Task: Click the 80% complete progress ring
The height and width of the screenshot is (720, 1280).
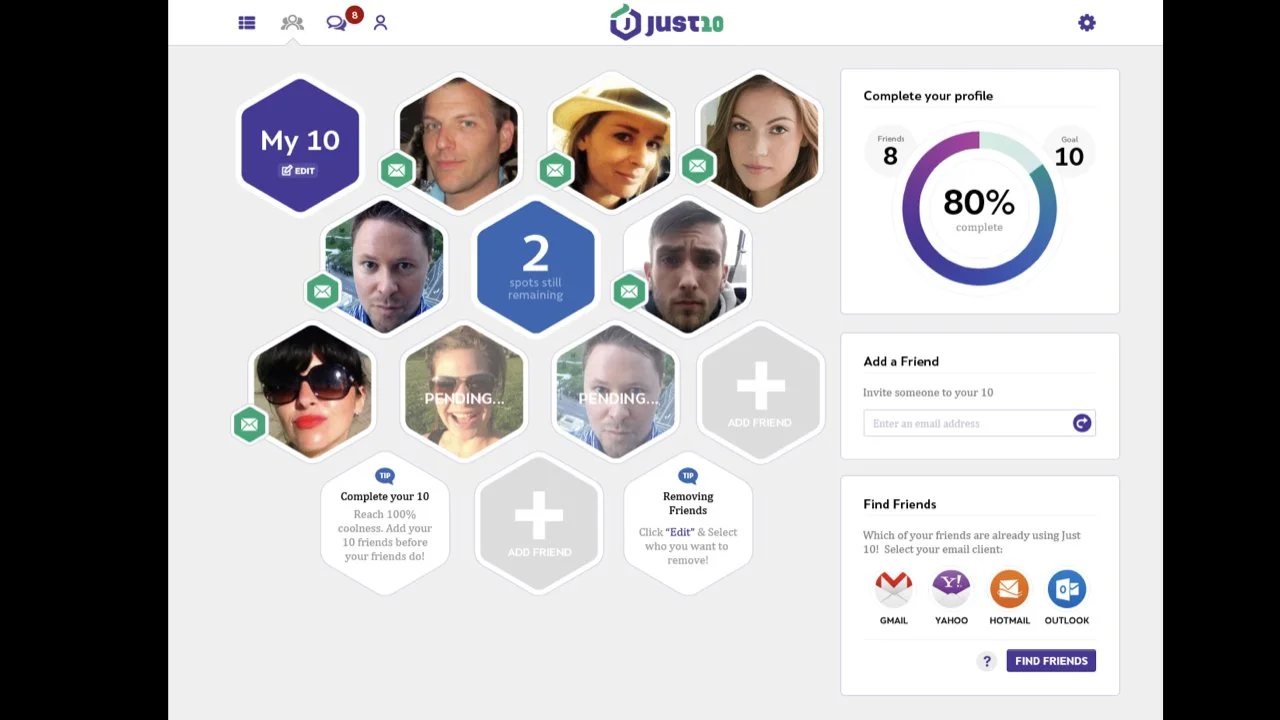Action: (x=979, y=208)
